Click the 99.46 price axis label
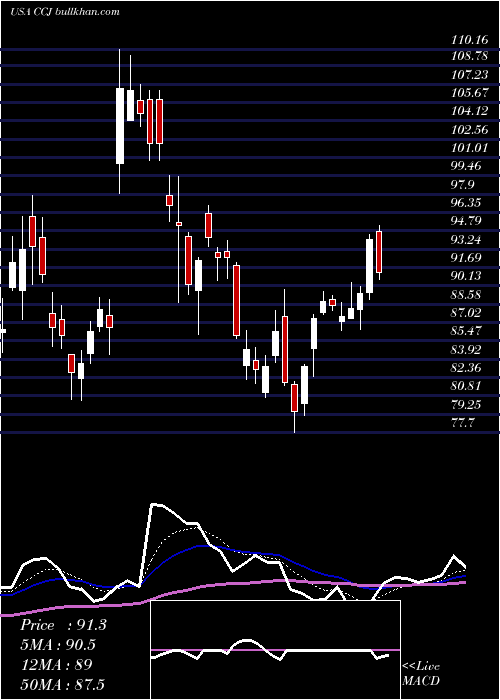This screenshot has width=500, height=700. [466, 166]
